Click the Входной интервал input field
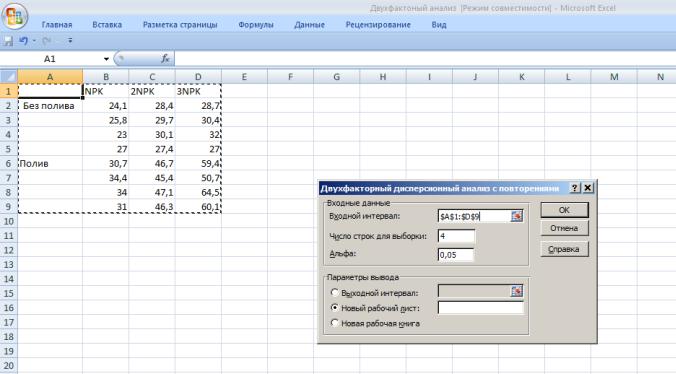This screenshot has height=374, width=676. [474, 216]
